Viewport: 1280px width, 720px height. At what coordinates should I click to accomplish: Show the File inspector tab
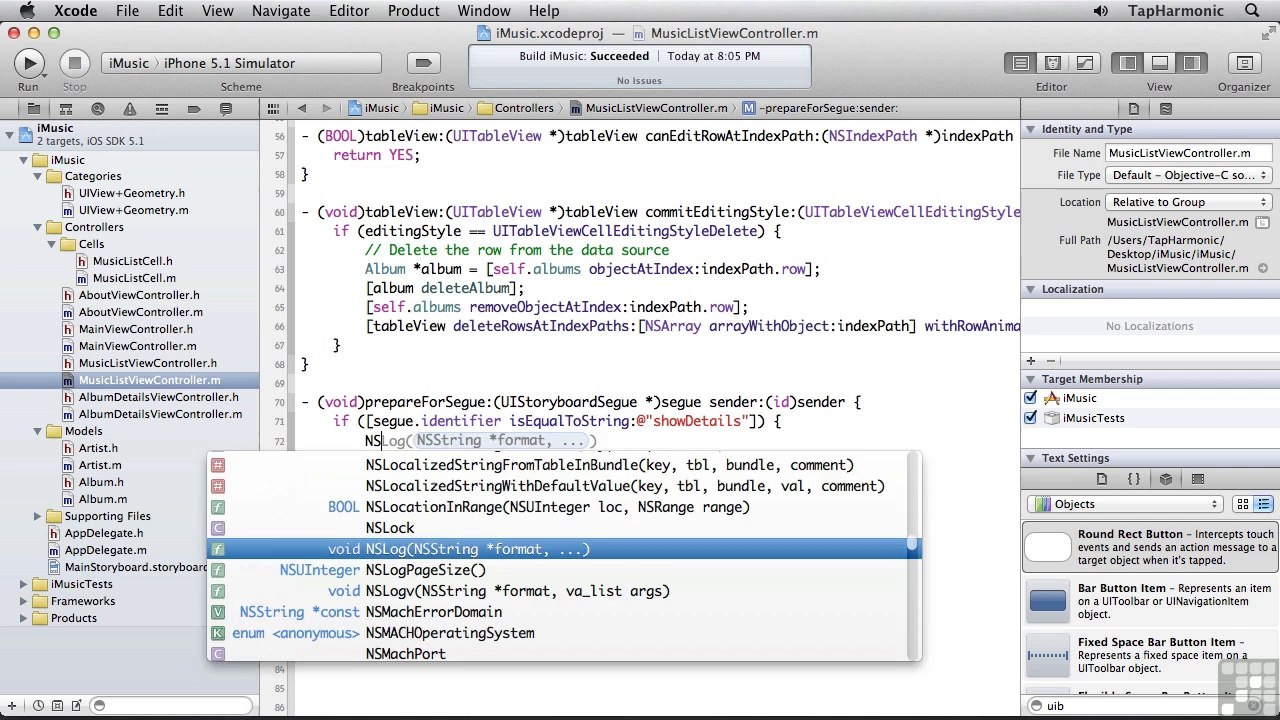pyautogui.click(x=1134, y=108)
